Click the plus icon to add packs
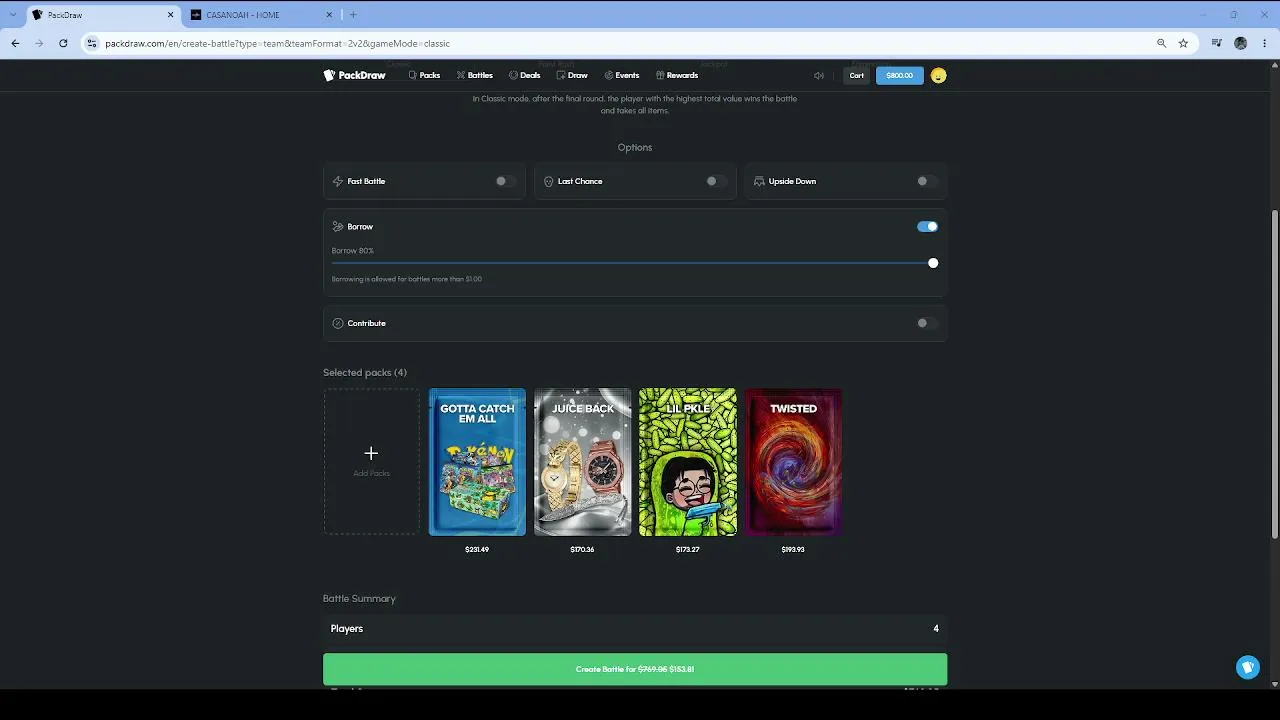 click(371, 453)
